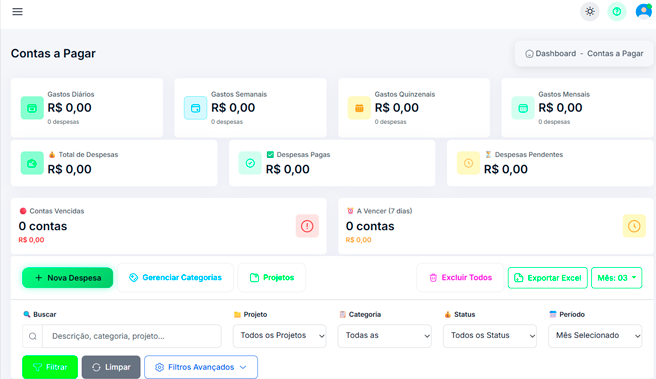
Task: Expand the Filtros Avançados options
Action: tap(201, 367)
